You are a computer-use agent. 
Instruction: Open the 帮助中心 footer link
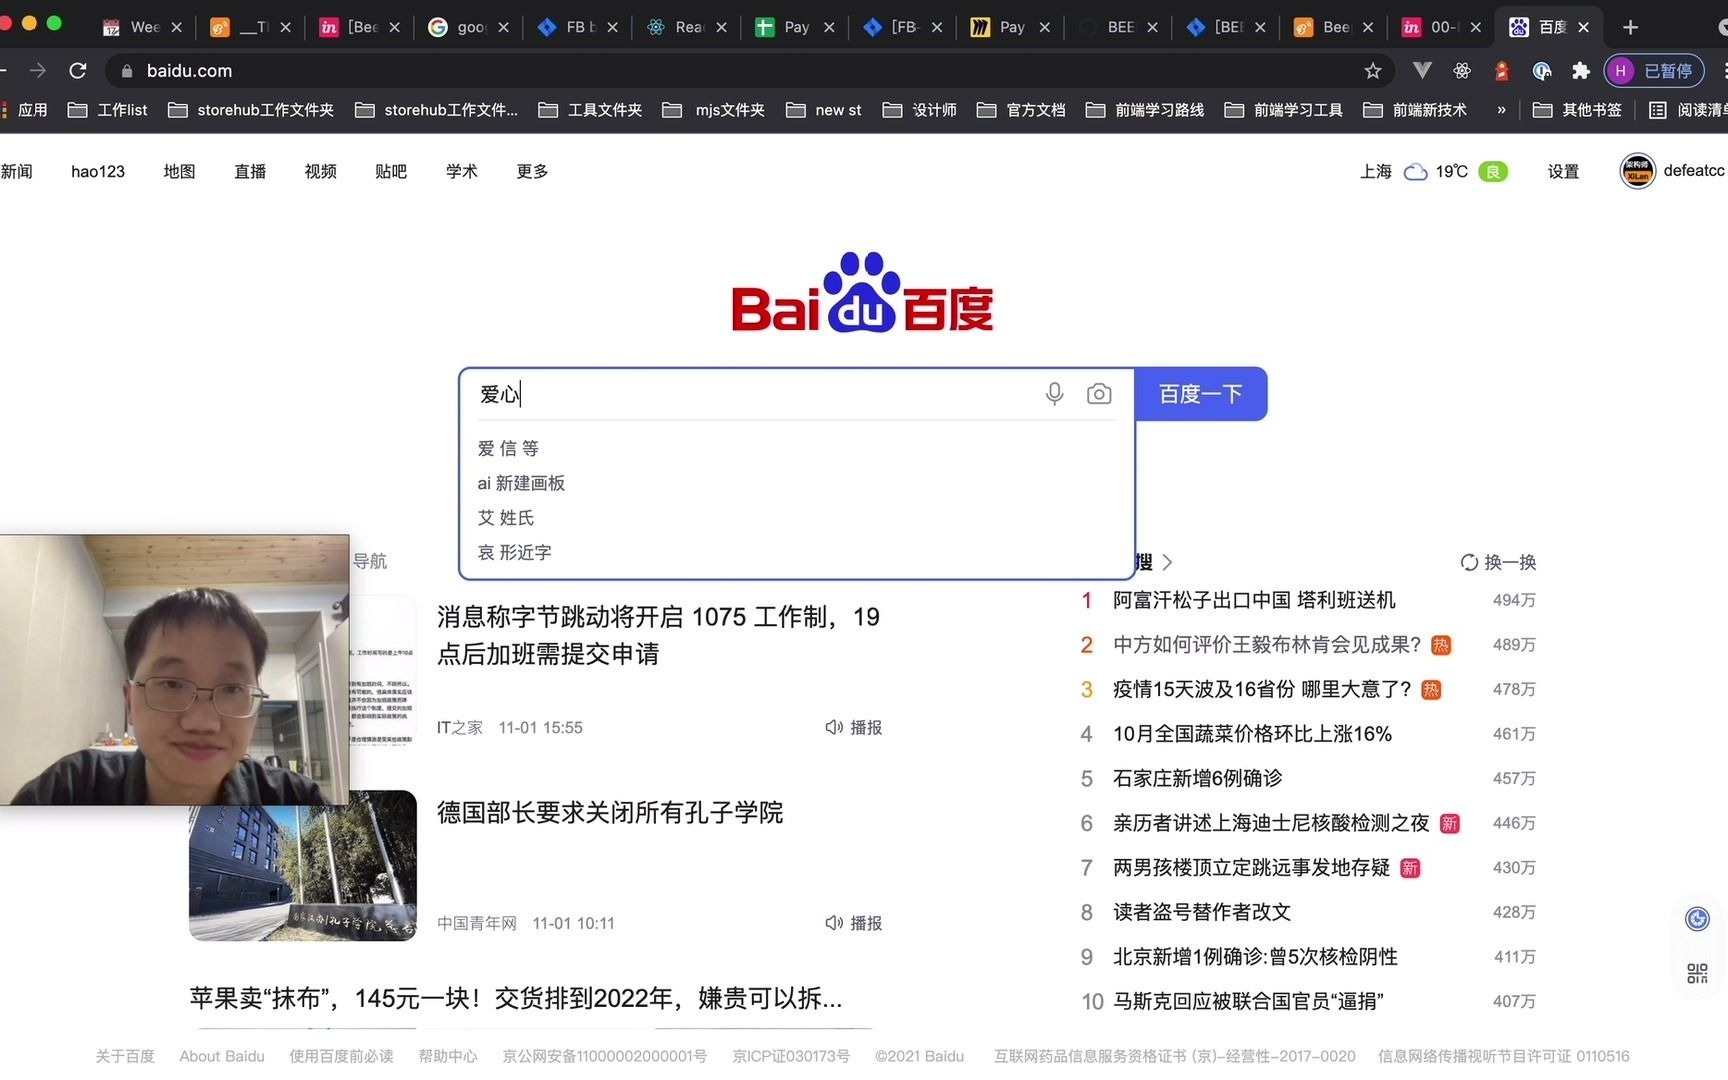(447, 1056)
